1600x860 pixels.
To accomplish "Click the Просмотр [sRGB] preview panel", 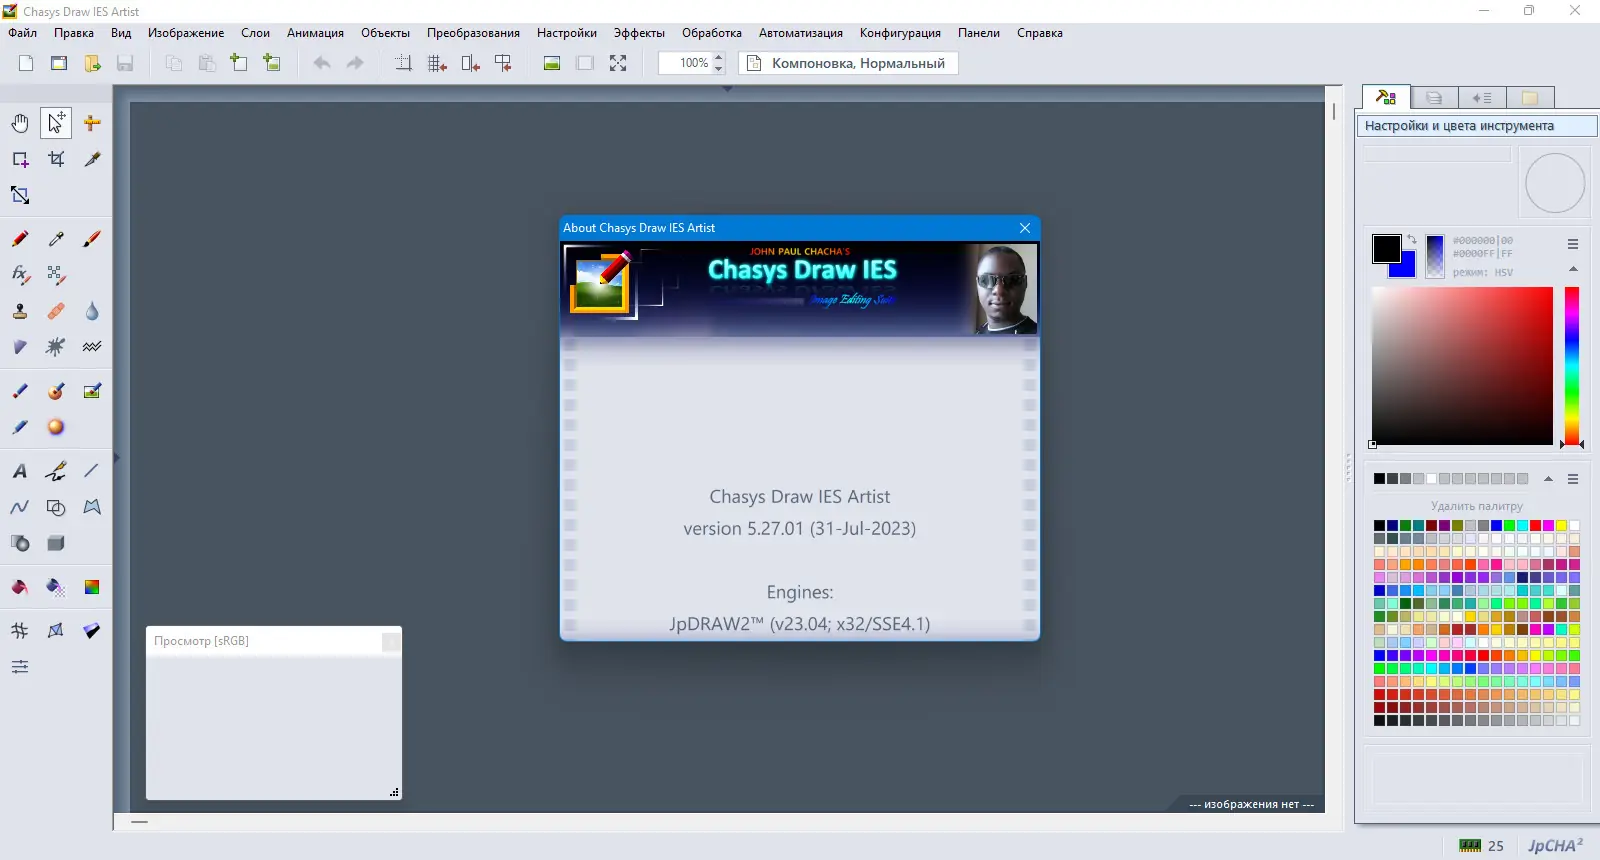I will (x=274, y=713).
